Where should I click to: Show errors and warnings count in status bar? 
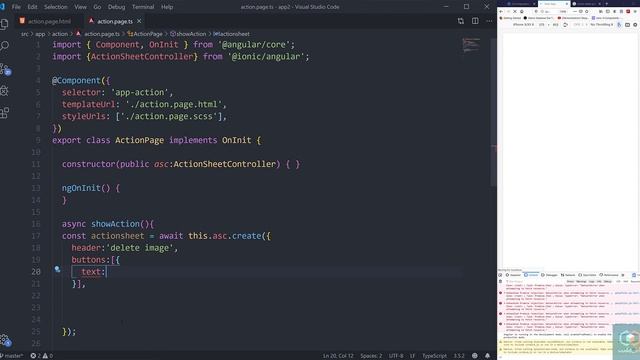[x=42, y=356]
